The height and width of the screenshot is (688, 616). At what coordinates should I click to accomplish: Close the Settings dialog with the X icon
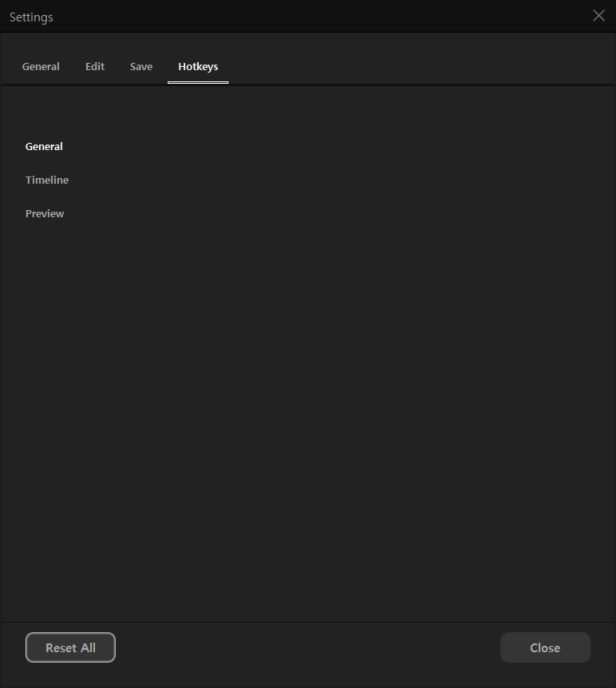(599, 16)
